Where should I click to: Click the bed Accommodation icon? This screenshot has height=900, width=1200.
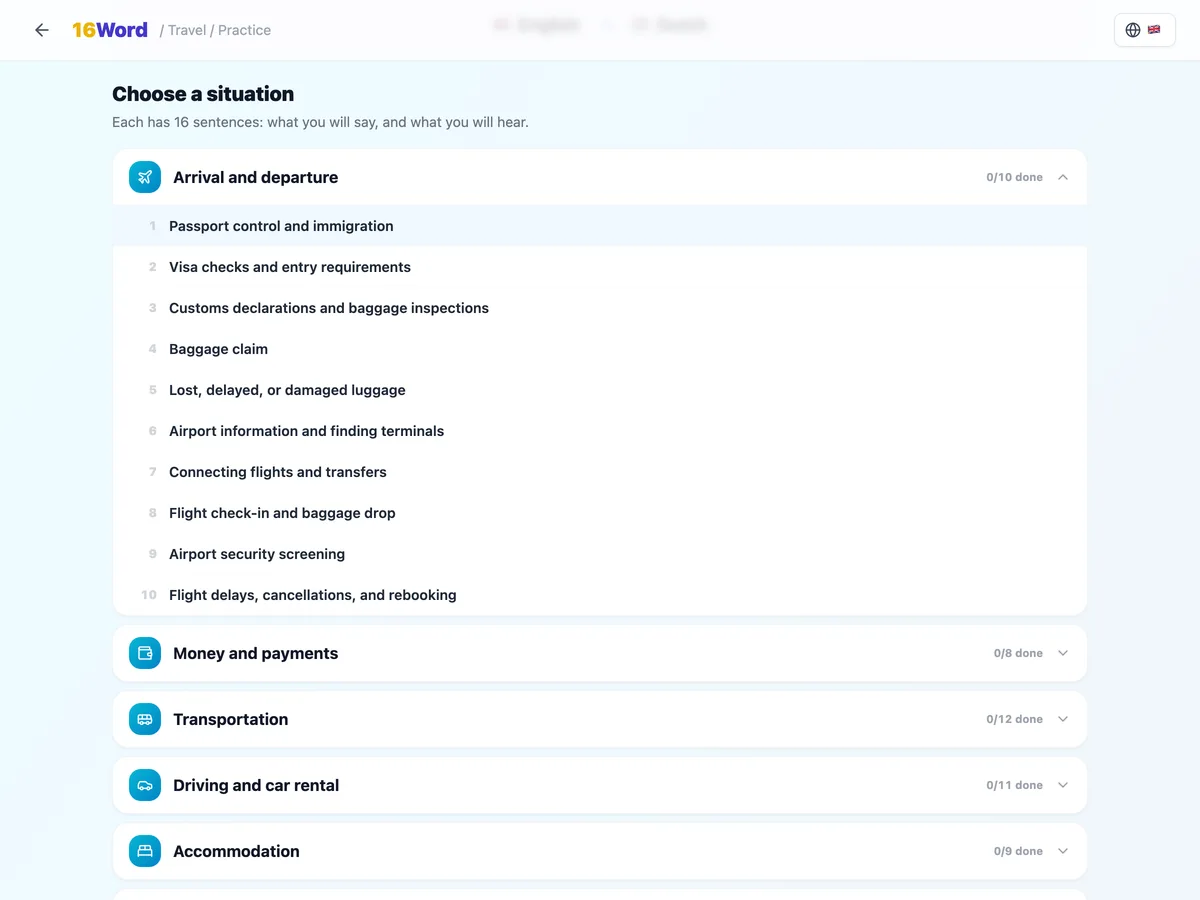[145, 851]
